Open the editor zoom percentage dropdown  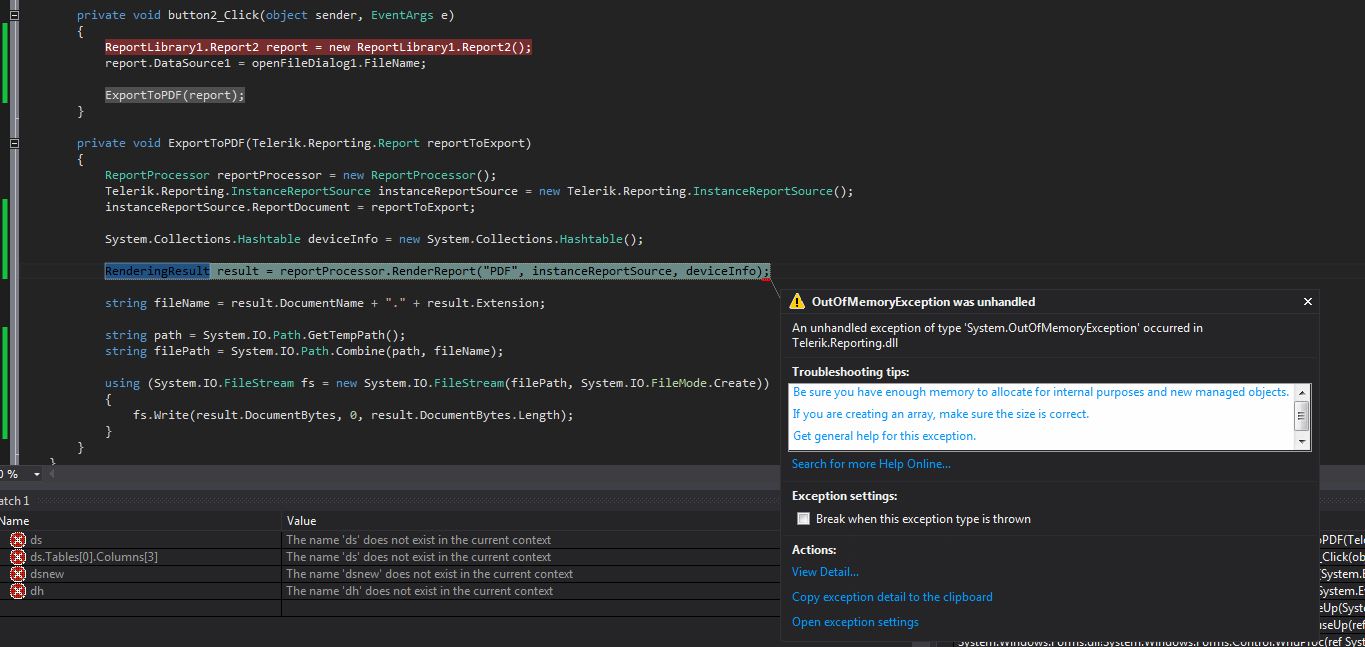pos(37,474)
